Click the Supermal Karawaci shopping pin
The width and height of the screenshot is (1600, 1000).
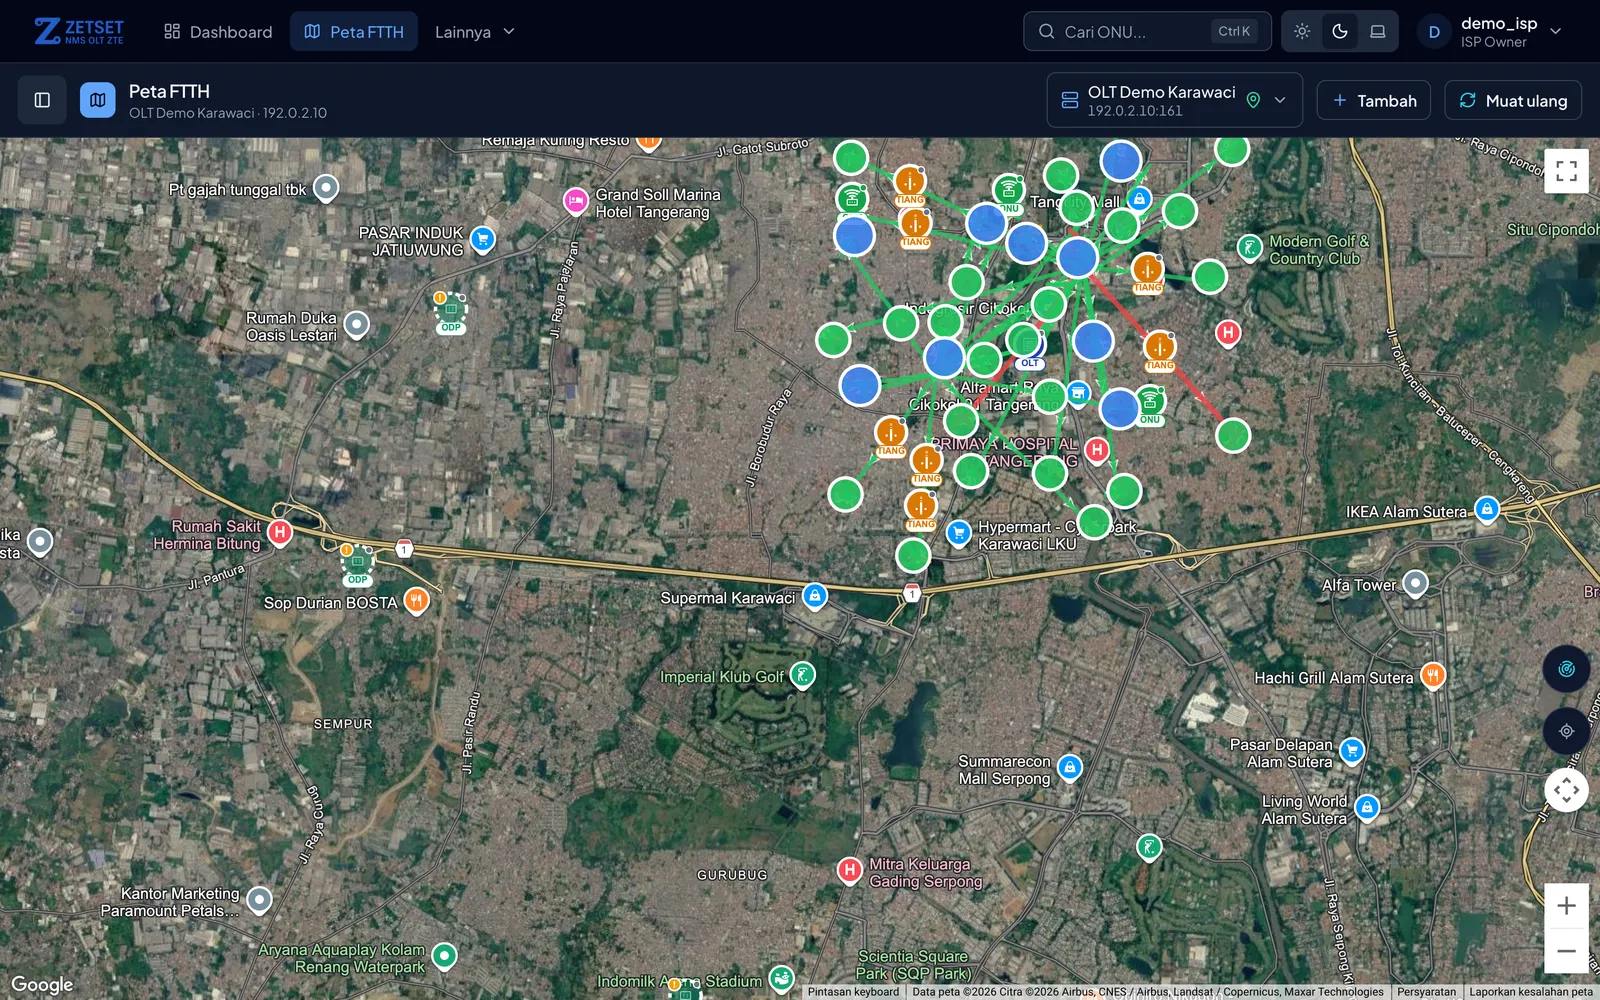pyautogui.click(x=815, y=597)
